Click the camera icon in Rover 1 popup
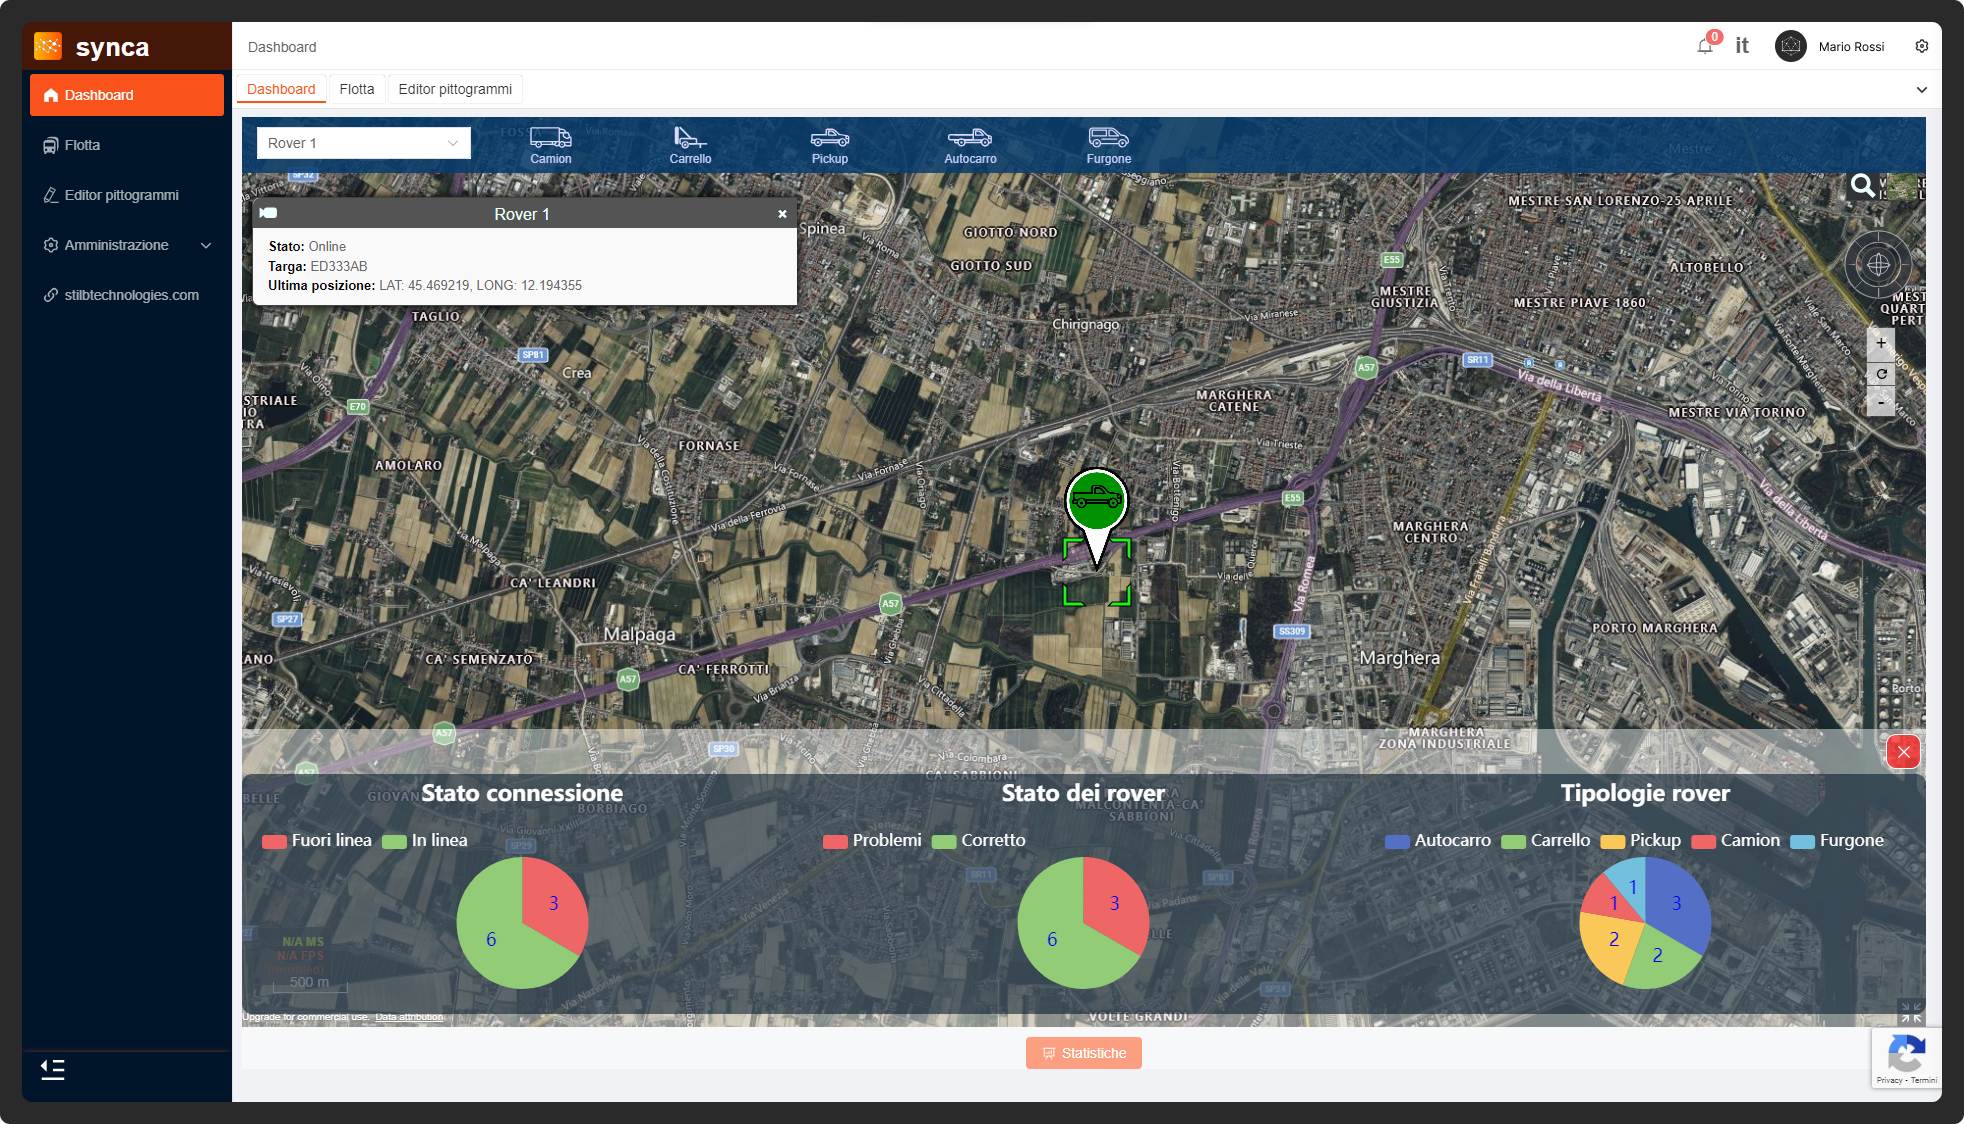The height and width of the screenshot is (1124, 1964). point(268,213)
